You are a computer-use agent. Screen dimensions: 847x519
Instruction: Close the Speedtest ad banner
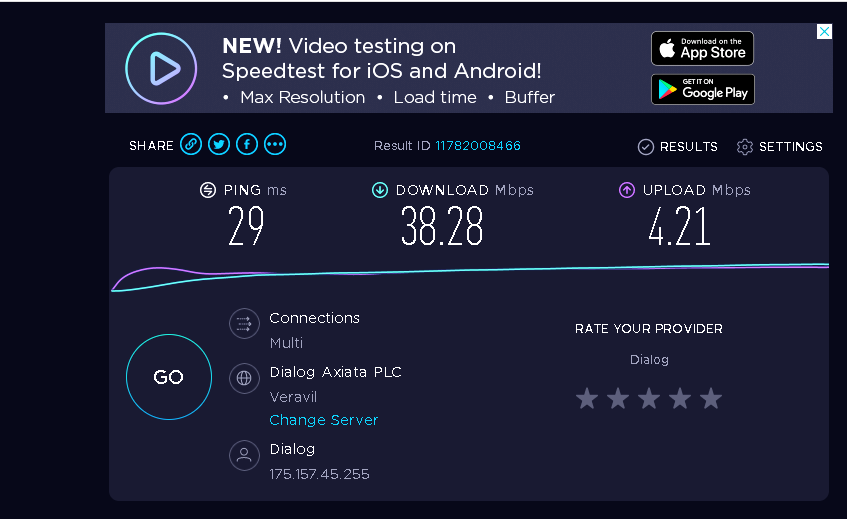tap(824, 31)
